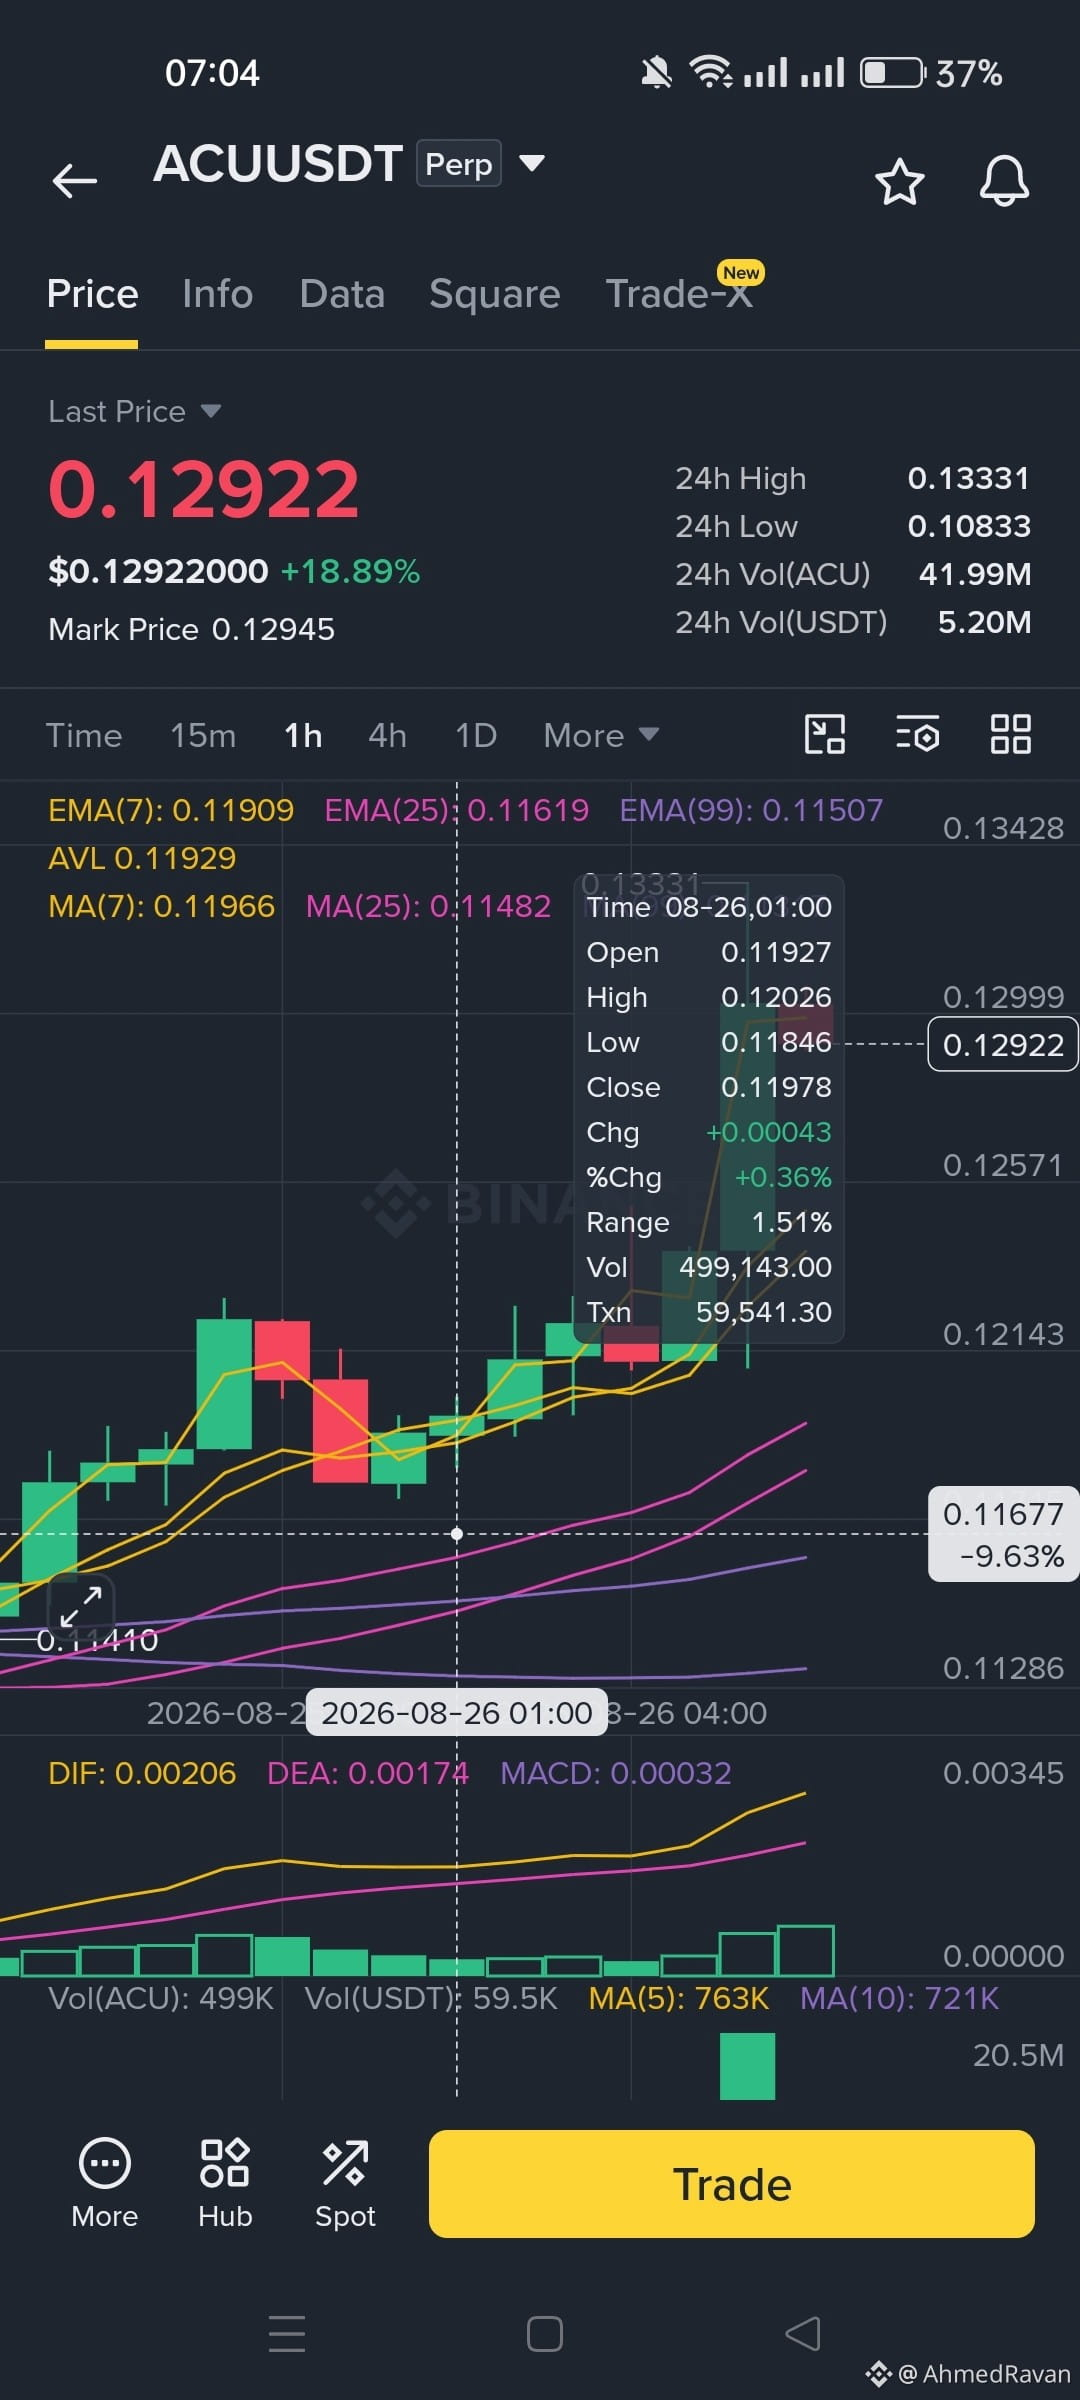Image resolution: width=1080 pixels, height=2400 pixels.
Task: Tap the crosshair intersection dot
Action: 457,1534
